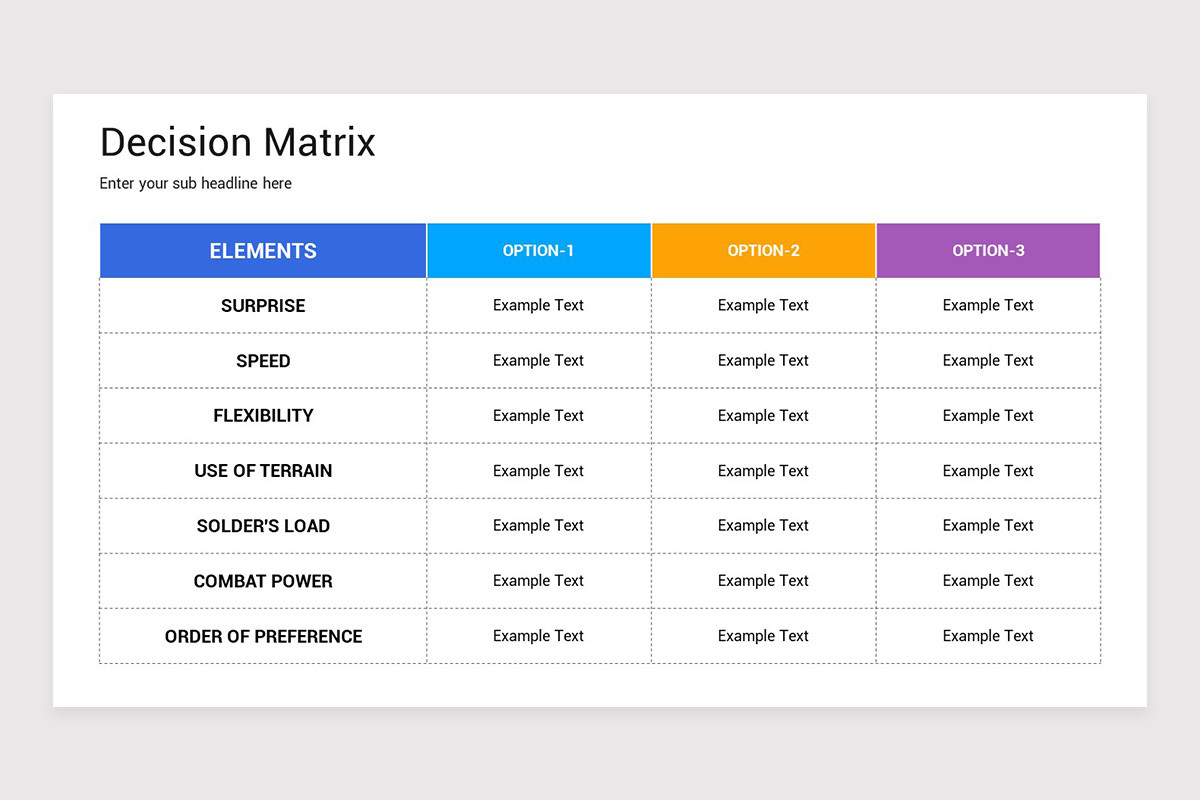Image resolution: width=1200 pixels, height=800 pixels.
Task: Click the FLEXIBILITY row label
Action: coord(263,416)
